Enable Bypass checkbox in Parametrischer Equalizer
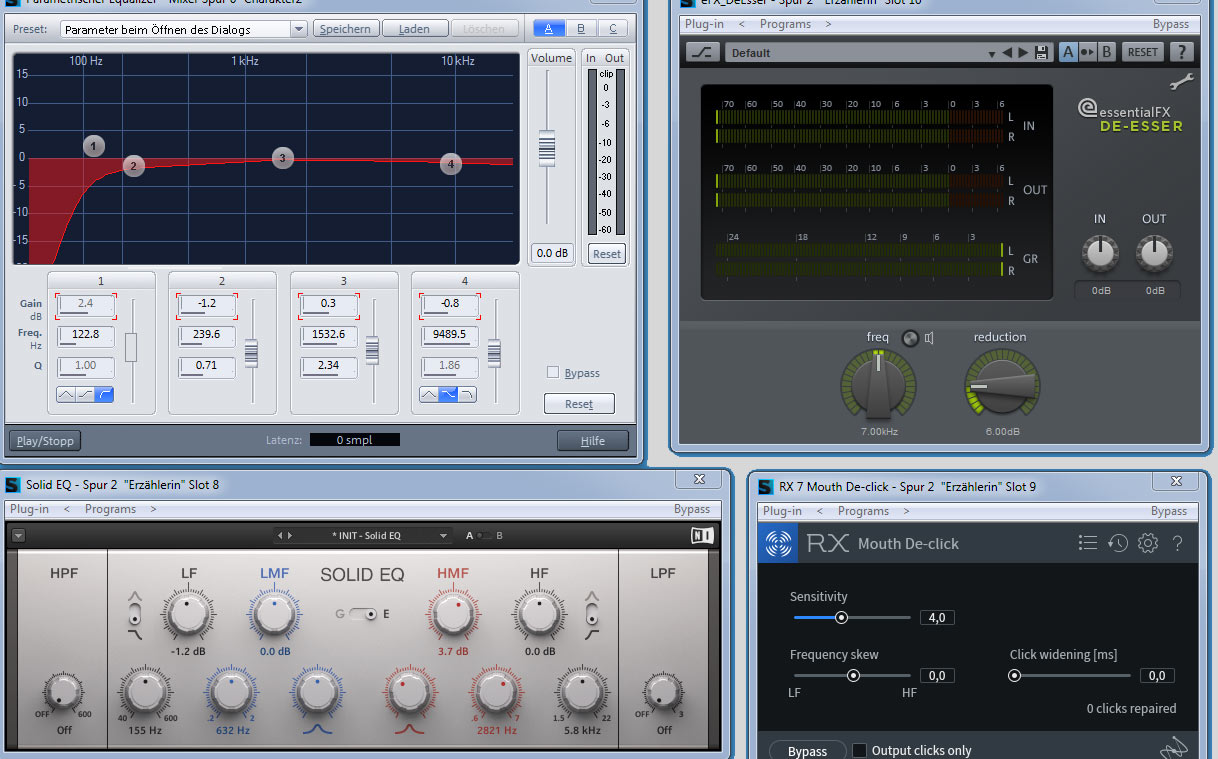Viewport: 1218px width, 759px height. click(553, 373)
